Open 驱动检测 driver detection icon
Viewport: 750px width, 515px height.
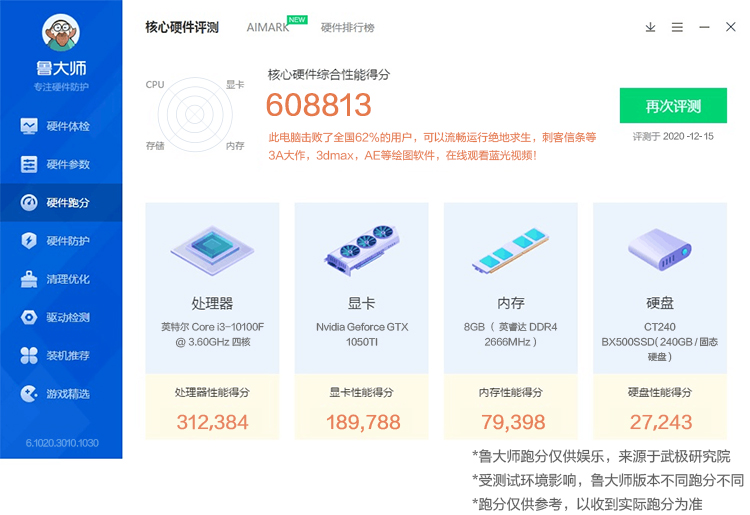(x=29, y=317)
